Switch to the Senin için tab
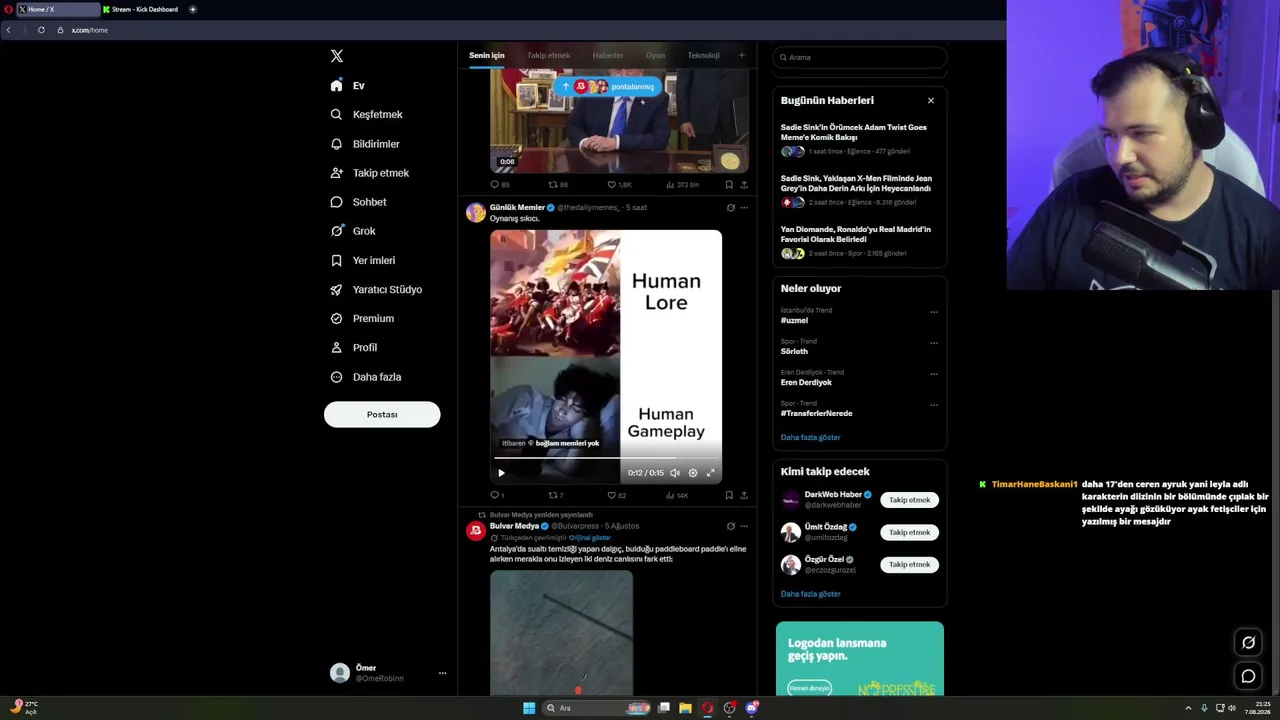This screenshot has width=1280, height=720. [487, 55]
